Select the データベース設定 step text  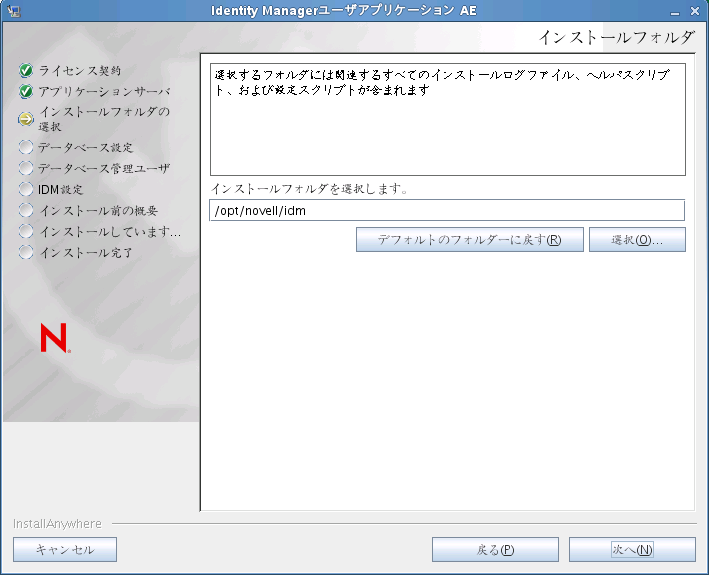pyautogui.click(x=85, y=147)
